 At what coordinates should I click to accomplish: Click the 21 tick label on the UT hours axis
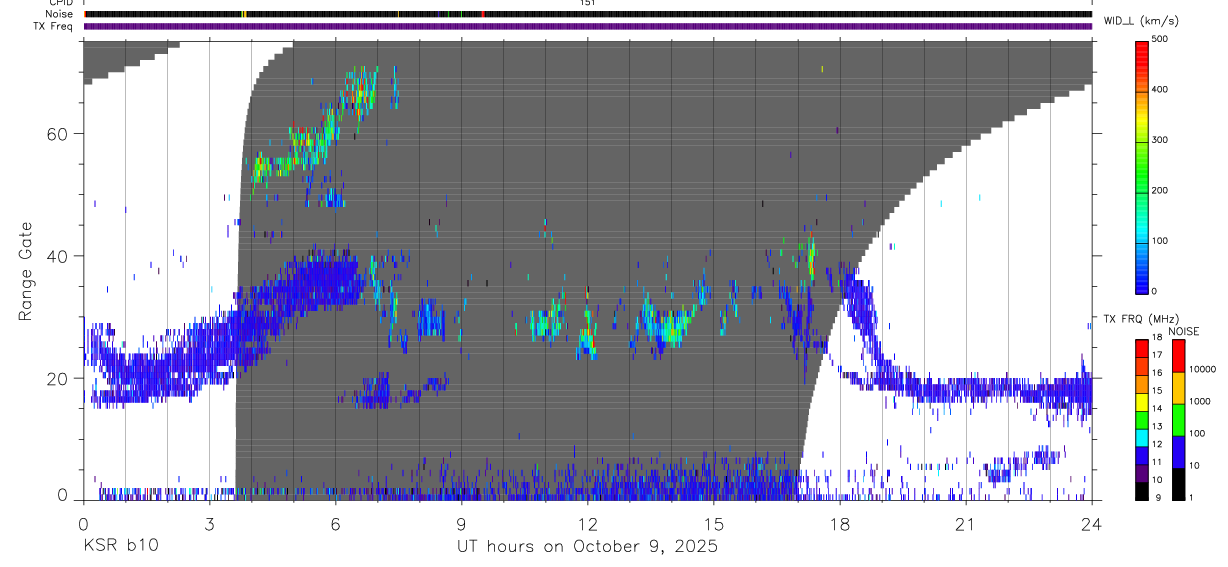pos(966,524)
